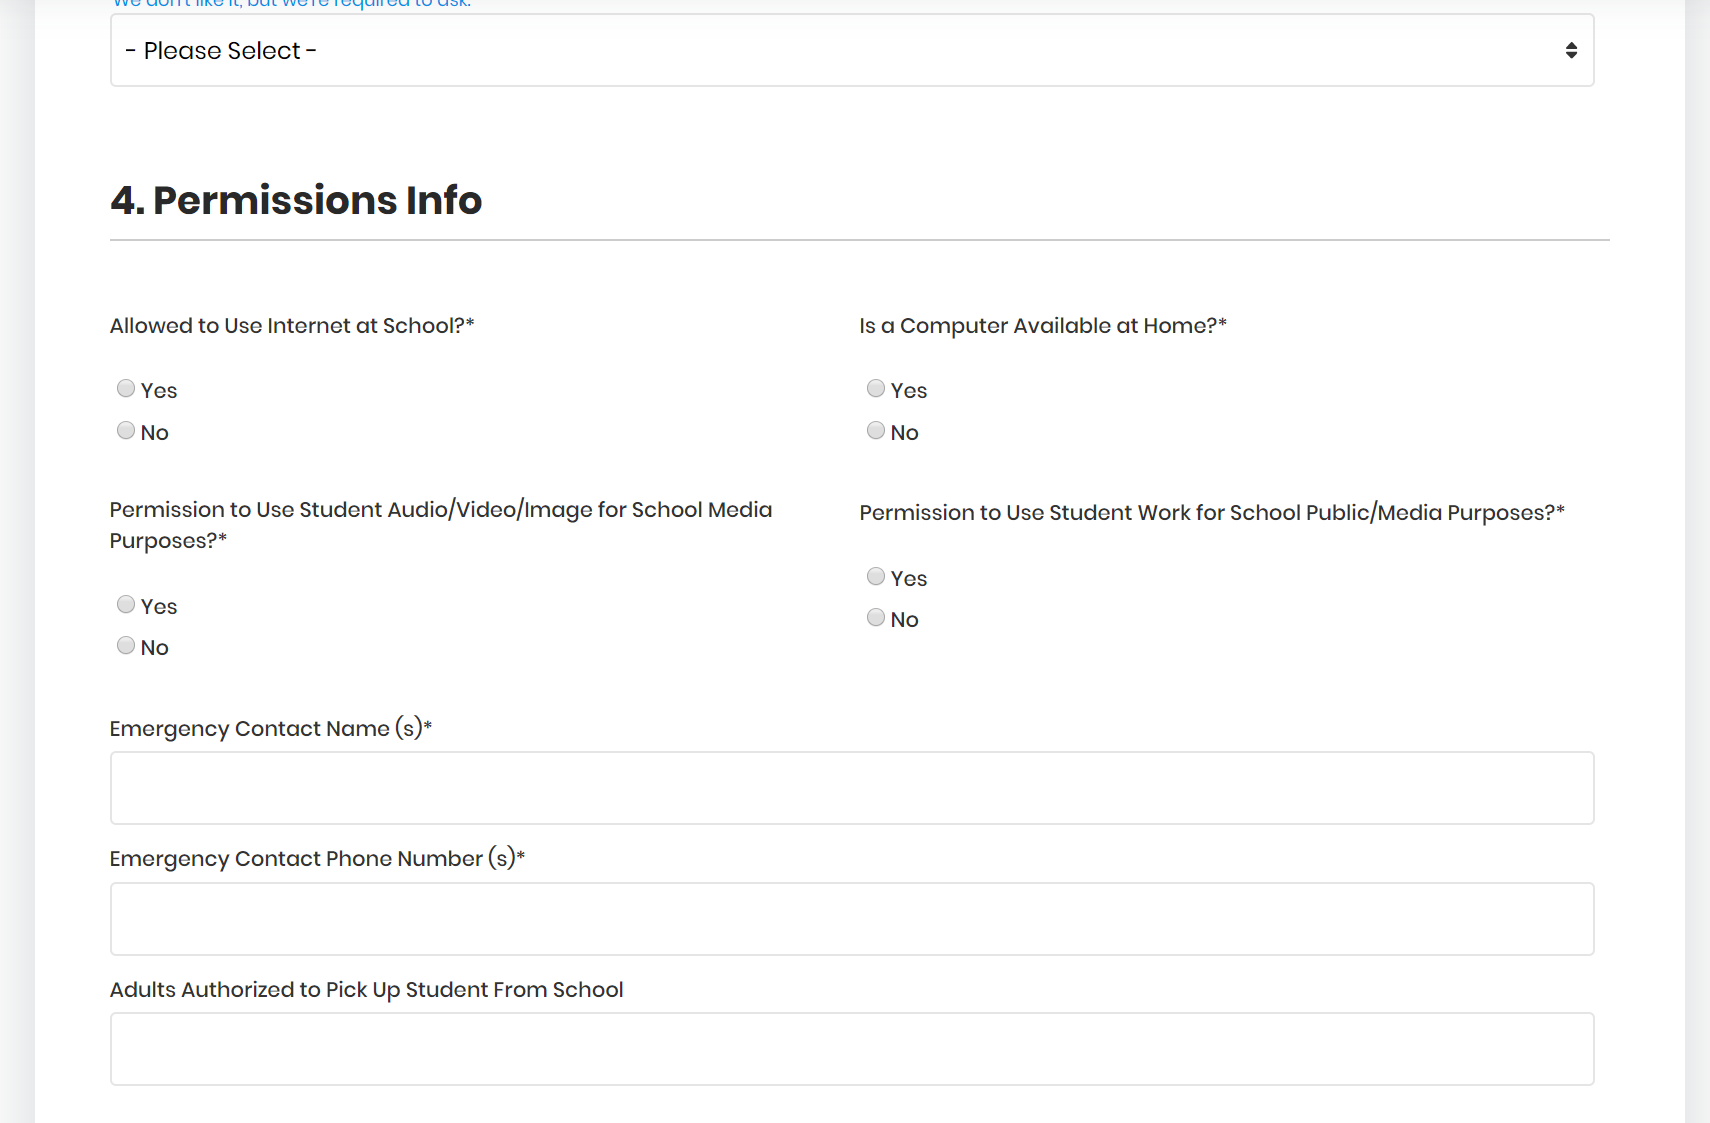Focus the Emergency Contact Name(s) text field
The height and width of the screenshot is (1123, 1710).
click(x=852, y=788)
